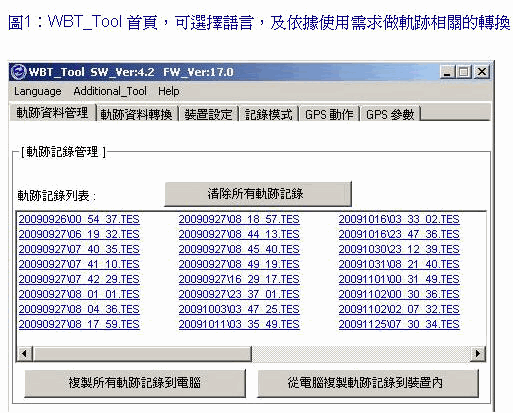Click the horizontal scrollbar thumb in track list

point(142,353)
